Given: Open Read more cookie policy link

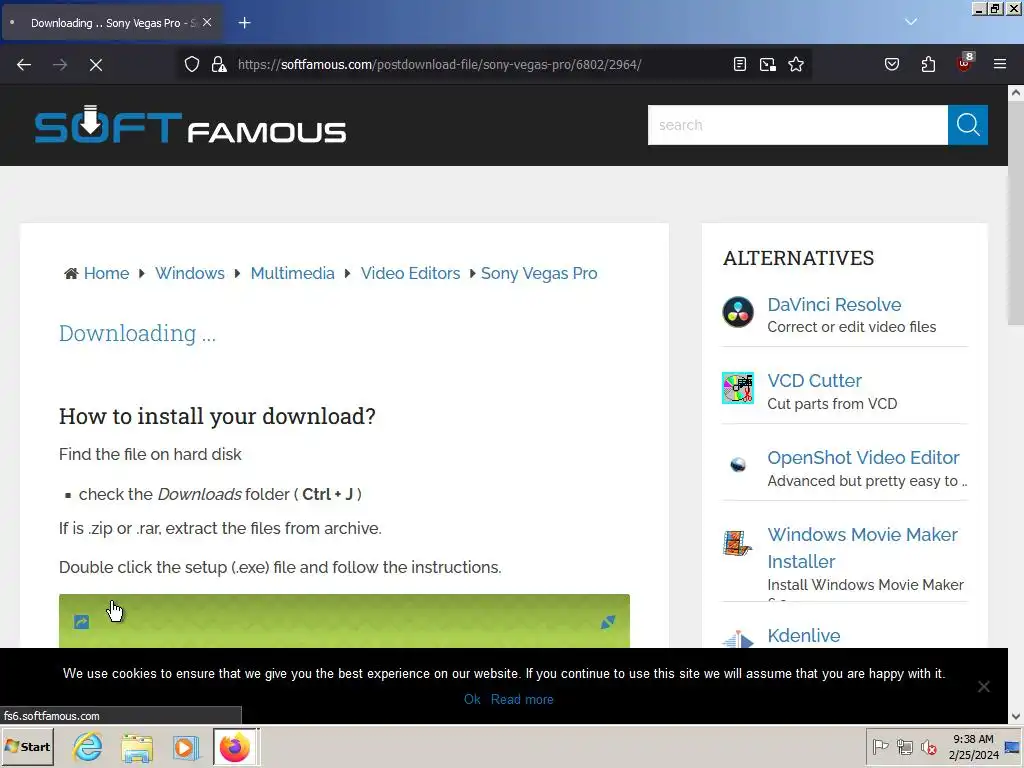Looking at the screenshot, I should click(x=522, y=699).
